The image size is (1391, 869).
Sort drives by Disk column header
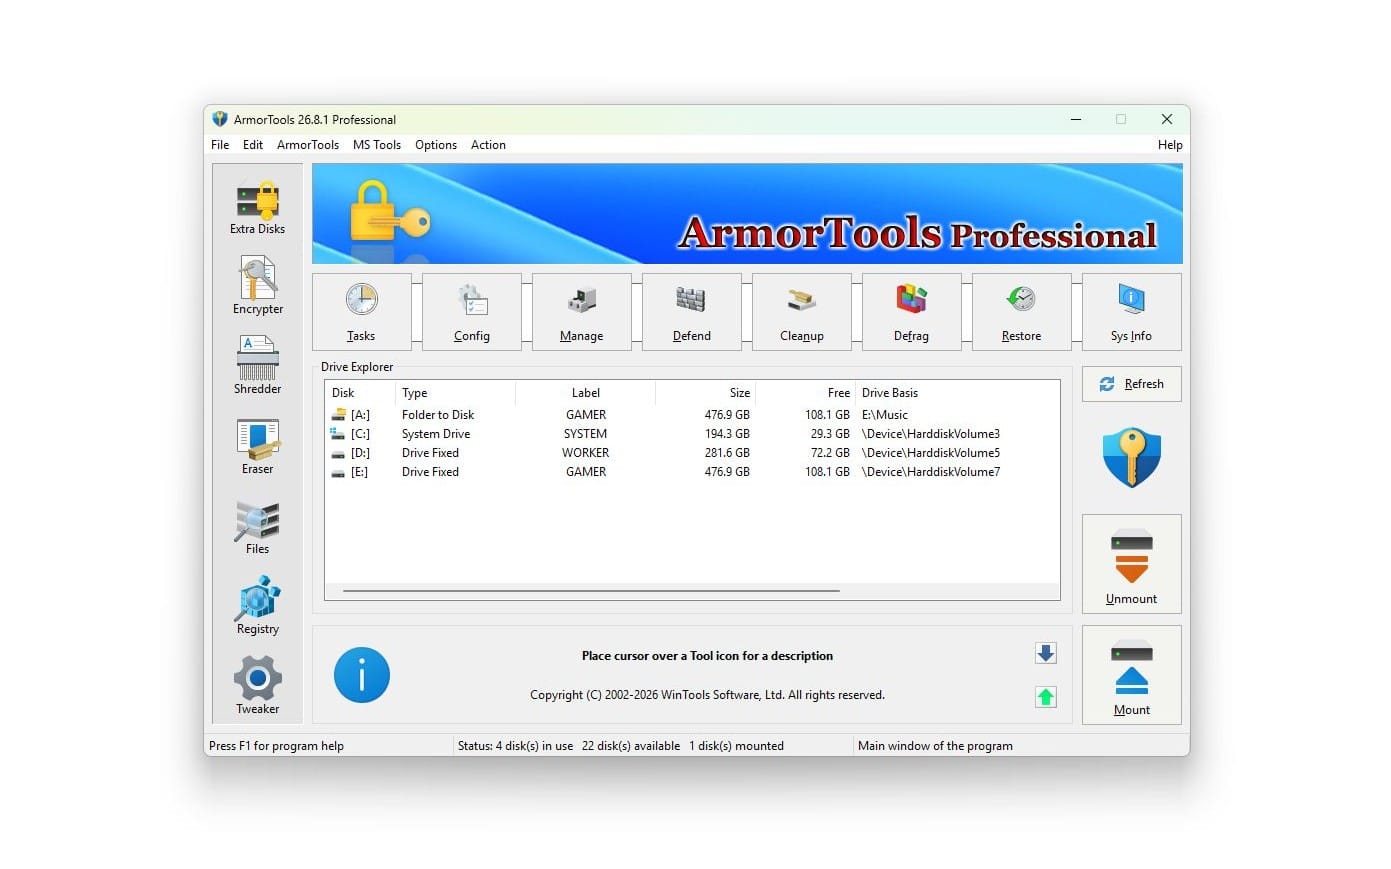(360, 393)
